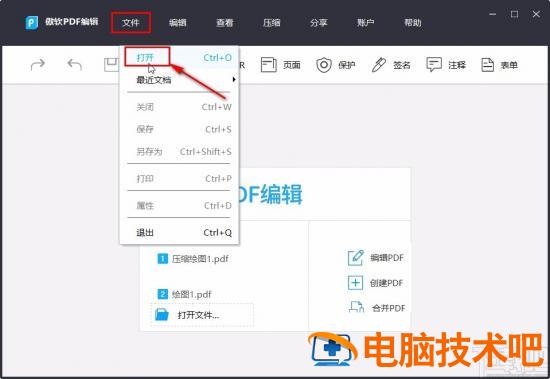This screenshot has height=379, width=550.
Task: Click the 创建PDF plus icon
Action: tap(355, 282)
